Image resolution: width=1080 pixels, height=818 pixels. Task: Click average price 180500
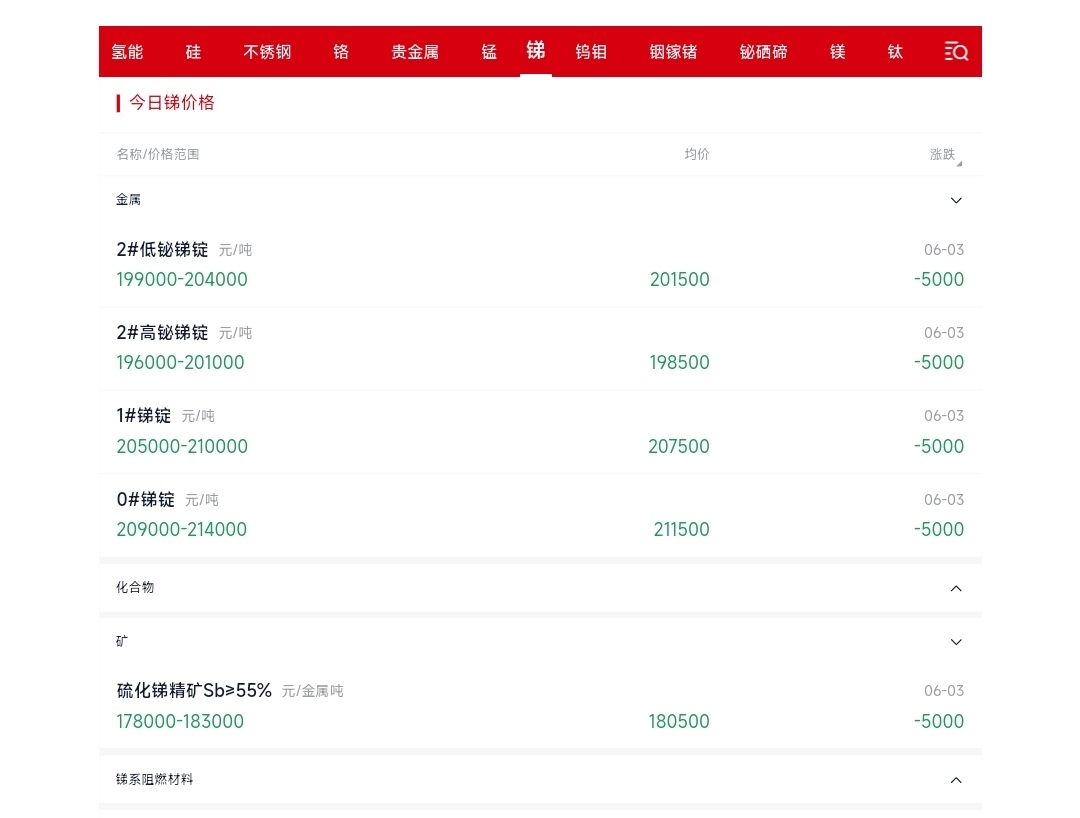(679, 722)
